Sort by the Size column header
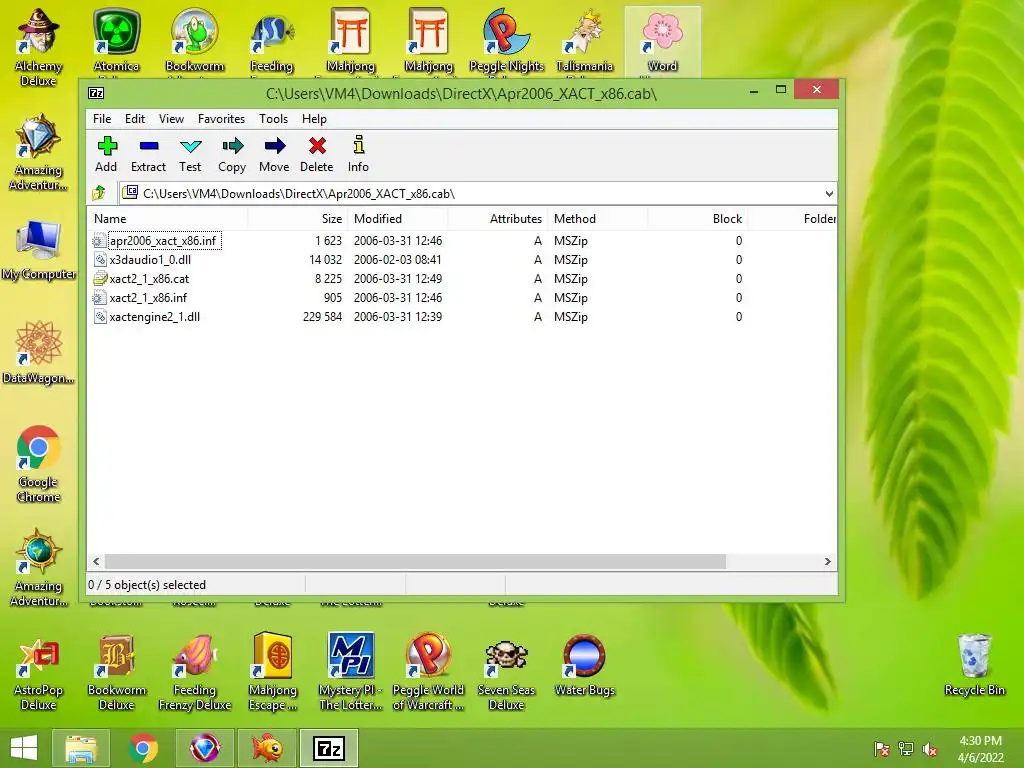Image resolution: width=1024 pixels, height=768 pixels. tap(297, 219)
